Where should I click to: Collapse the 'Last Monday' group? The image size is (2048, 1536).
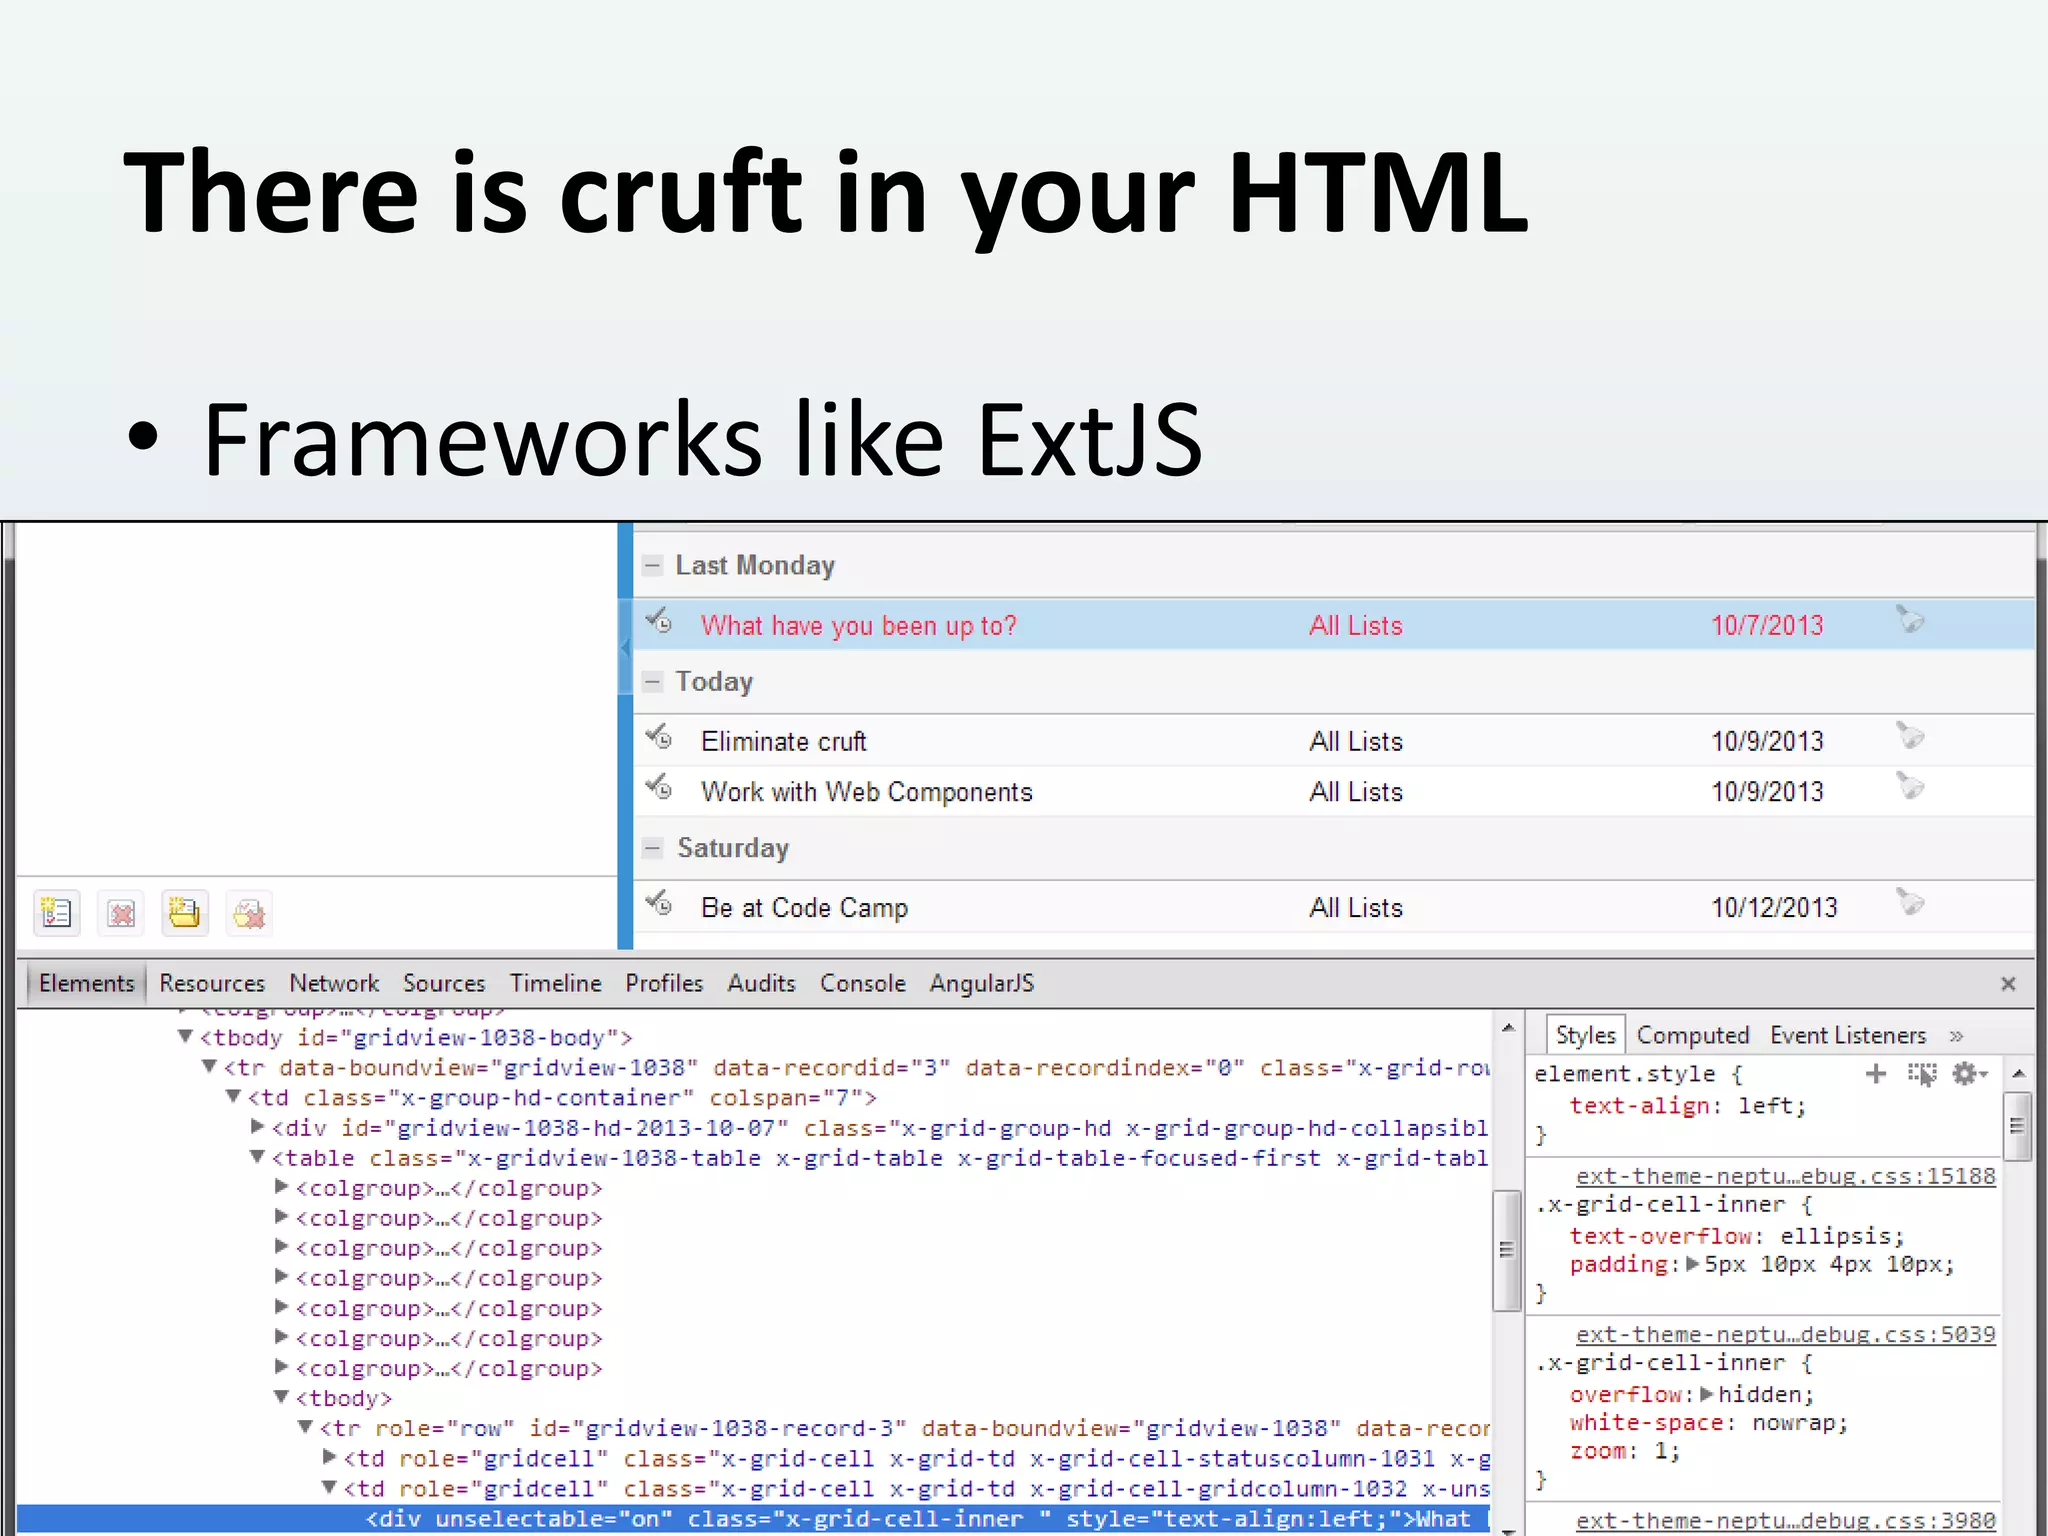652,565
